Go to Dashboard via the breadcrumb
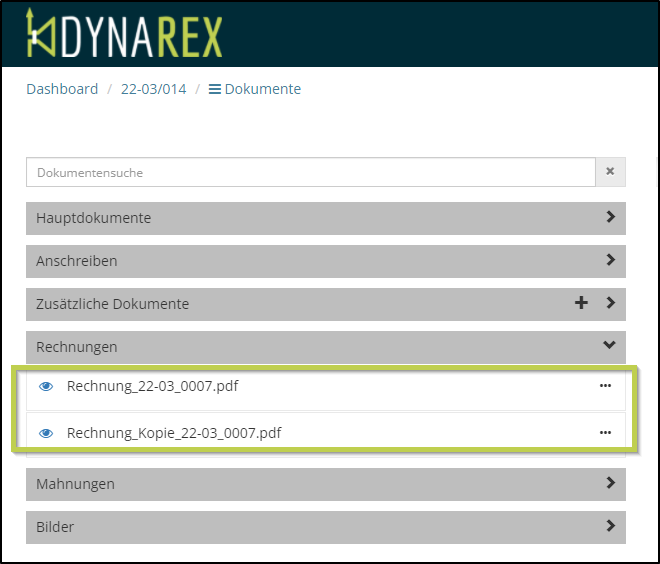This screenshot has width=660, height=564. [62, 89]
